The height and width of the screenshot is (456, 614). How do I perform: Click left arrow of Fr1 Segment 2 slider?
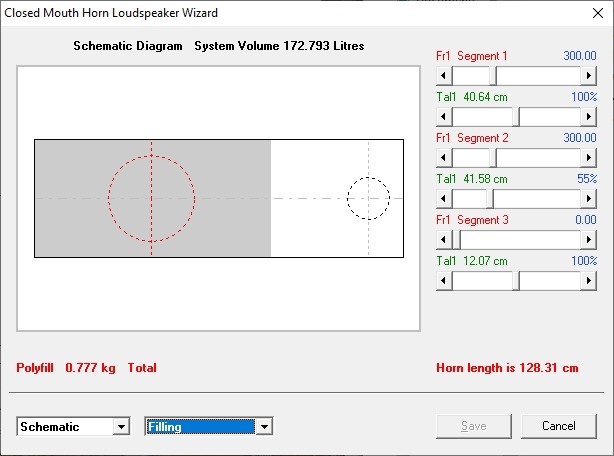444,158
